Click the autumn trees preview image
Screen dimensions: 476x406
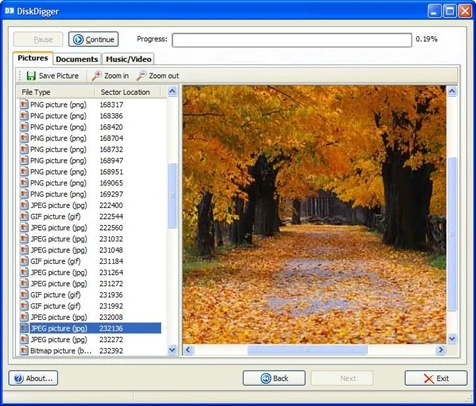(314, 214)
